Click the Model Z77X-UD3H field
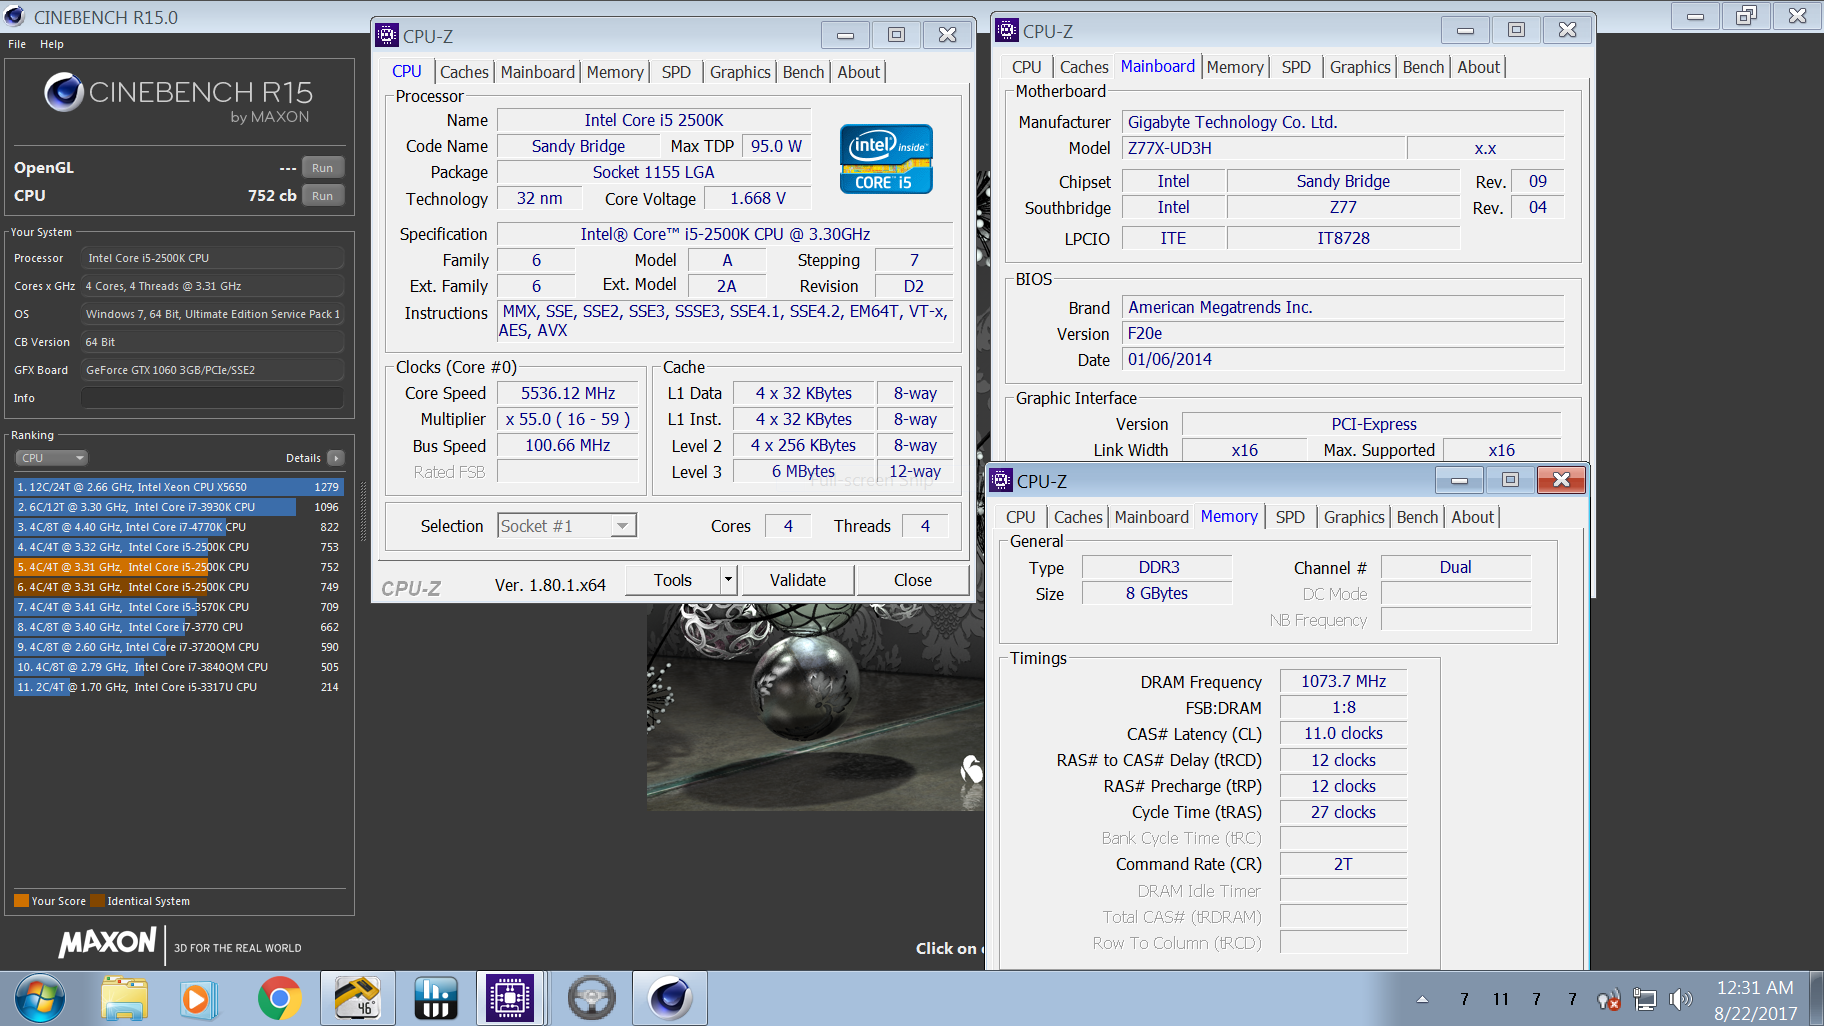 [1264, 148]
